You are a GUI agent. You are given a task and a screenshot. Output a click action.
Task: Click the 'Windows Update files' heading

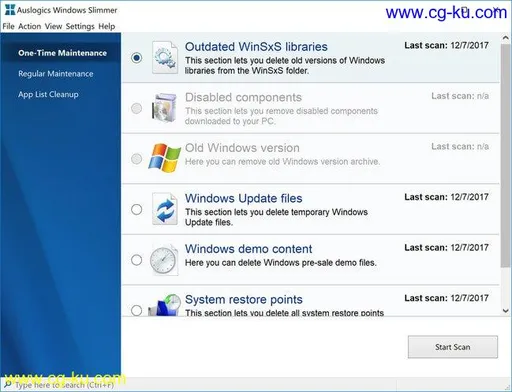244,198
